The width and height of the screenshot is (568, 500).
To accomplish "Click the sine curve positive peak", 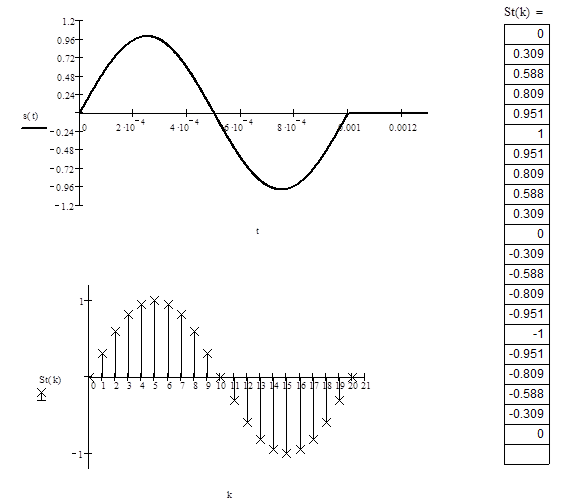I will (x=147, y=36).
